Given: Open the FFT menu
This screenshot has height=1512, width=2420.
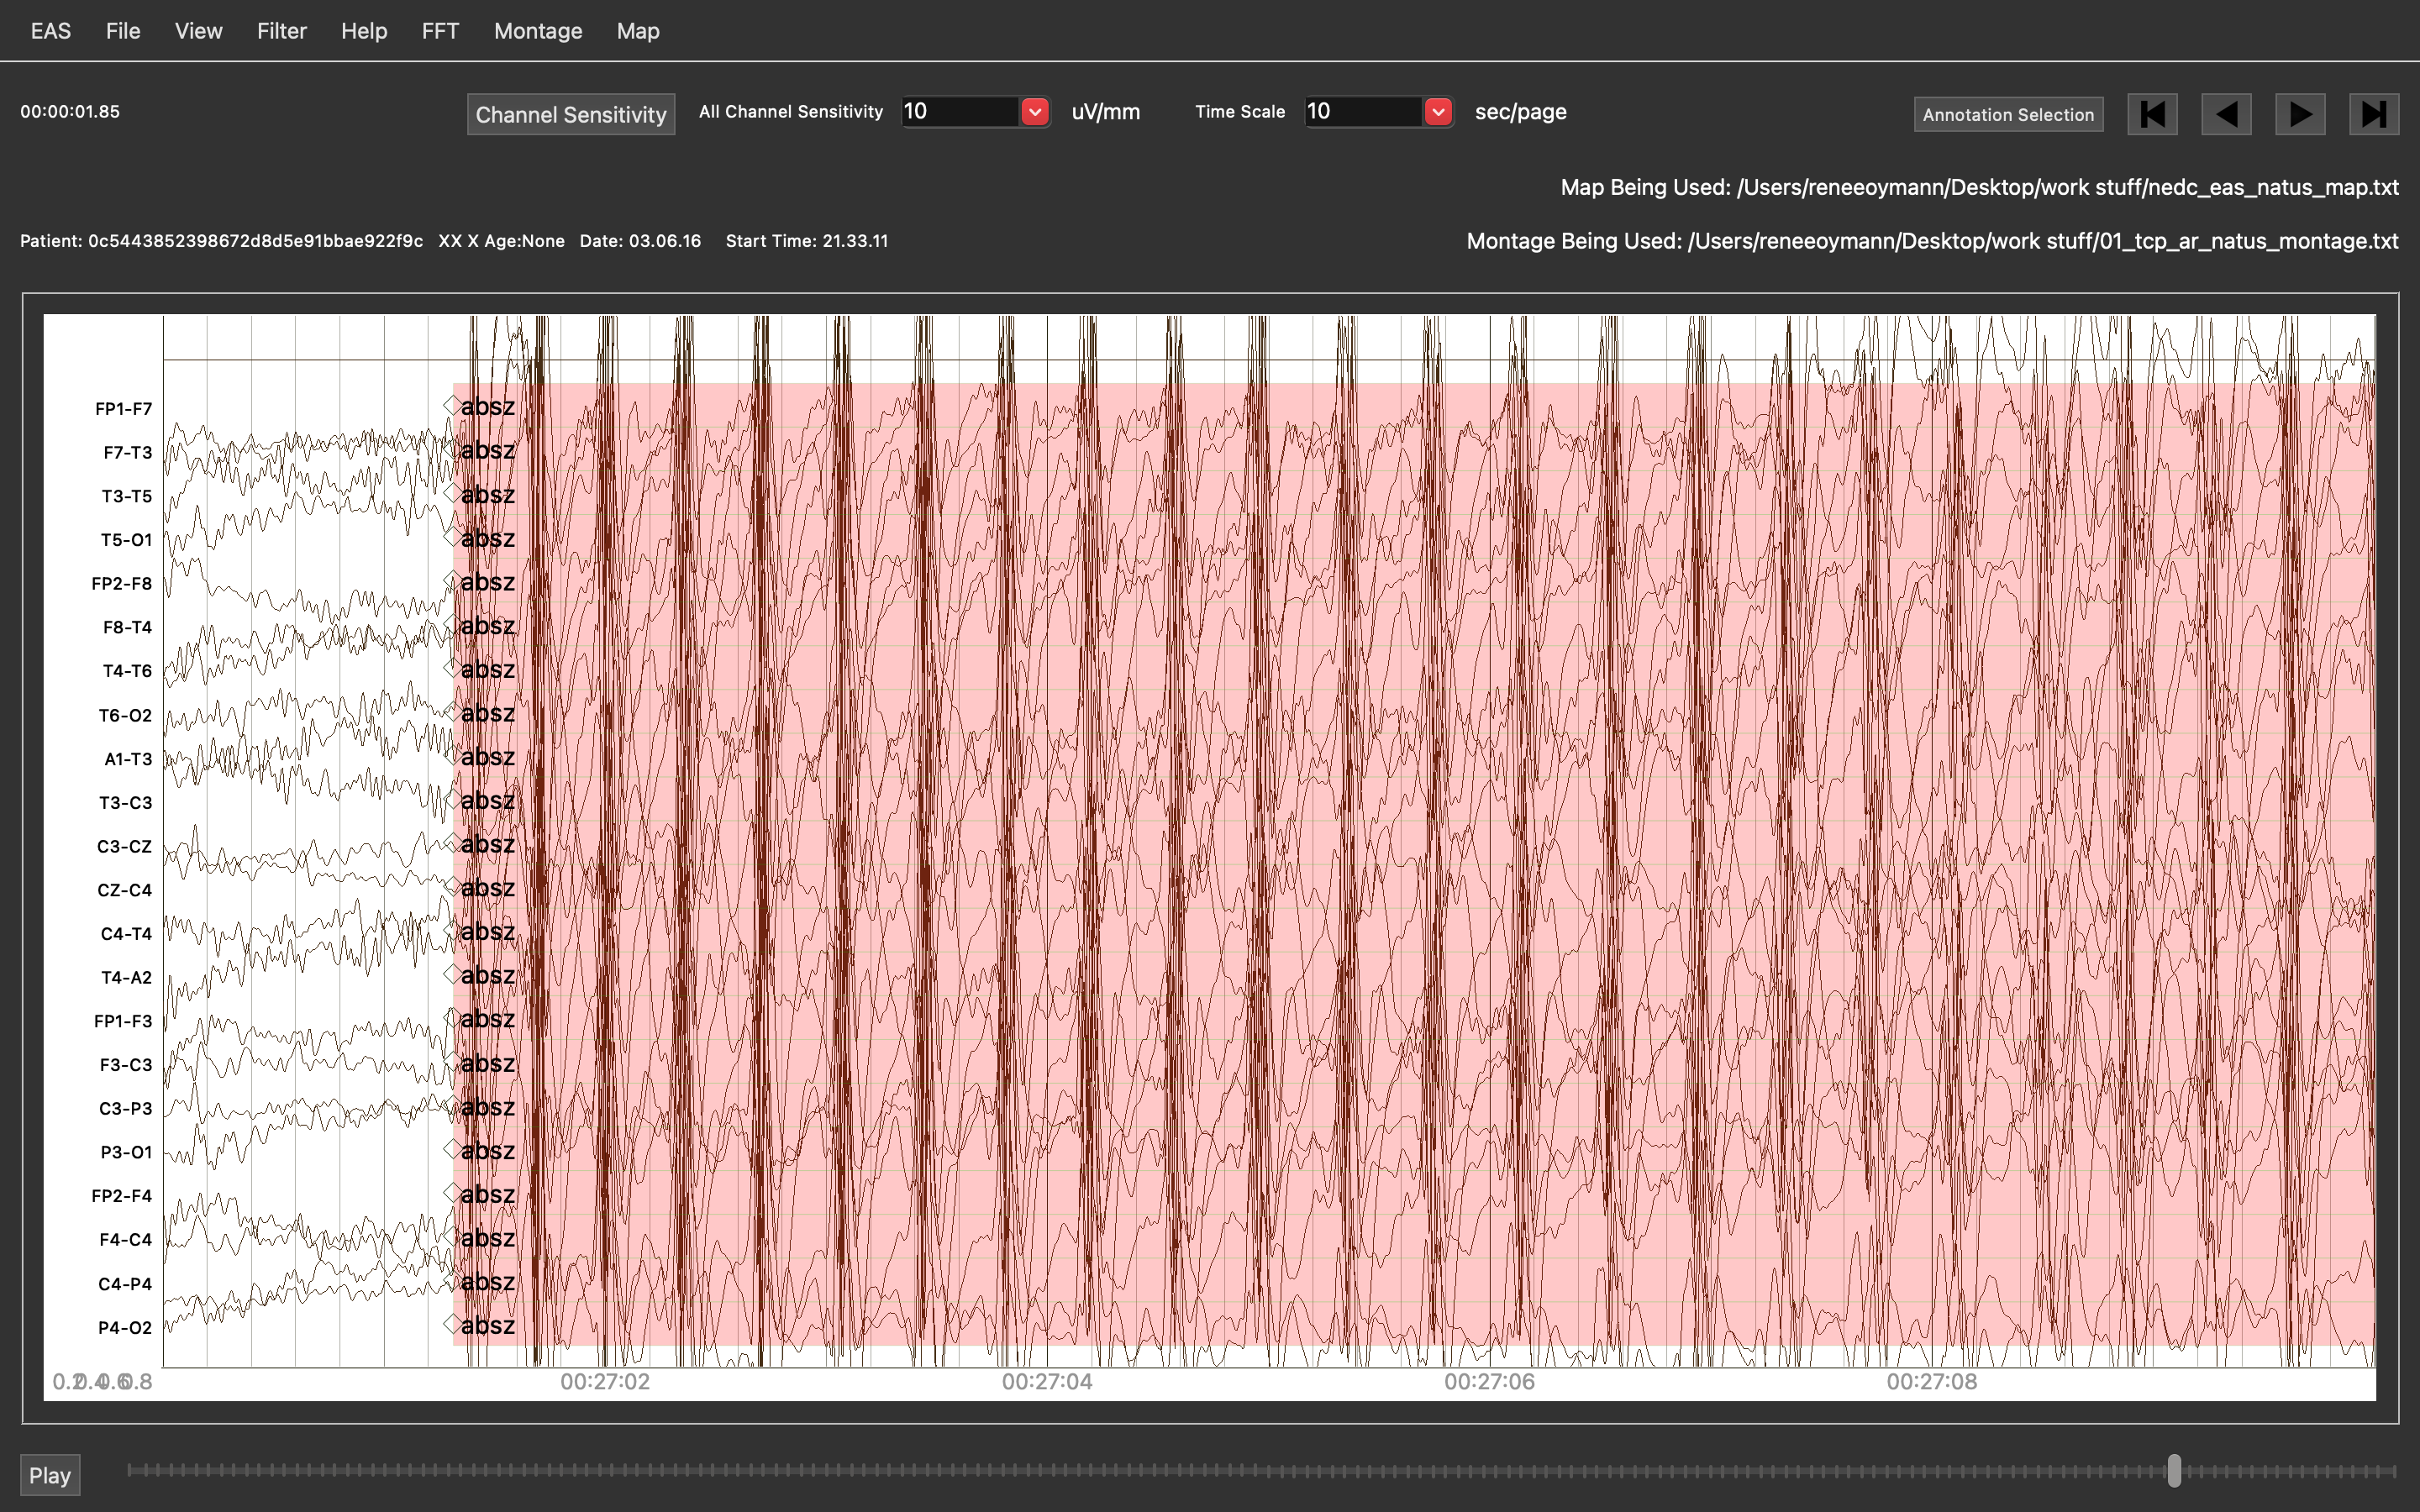Looking at the screenshot, I should 440,31.
